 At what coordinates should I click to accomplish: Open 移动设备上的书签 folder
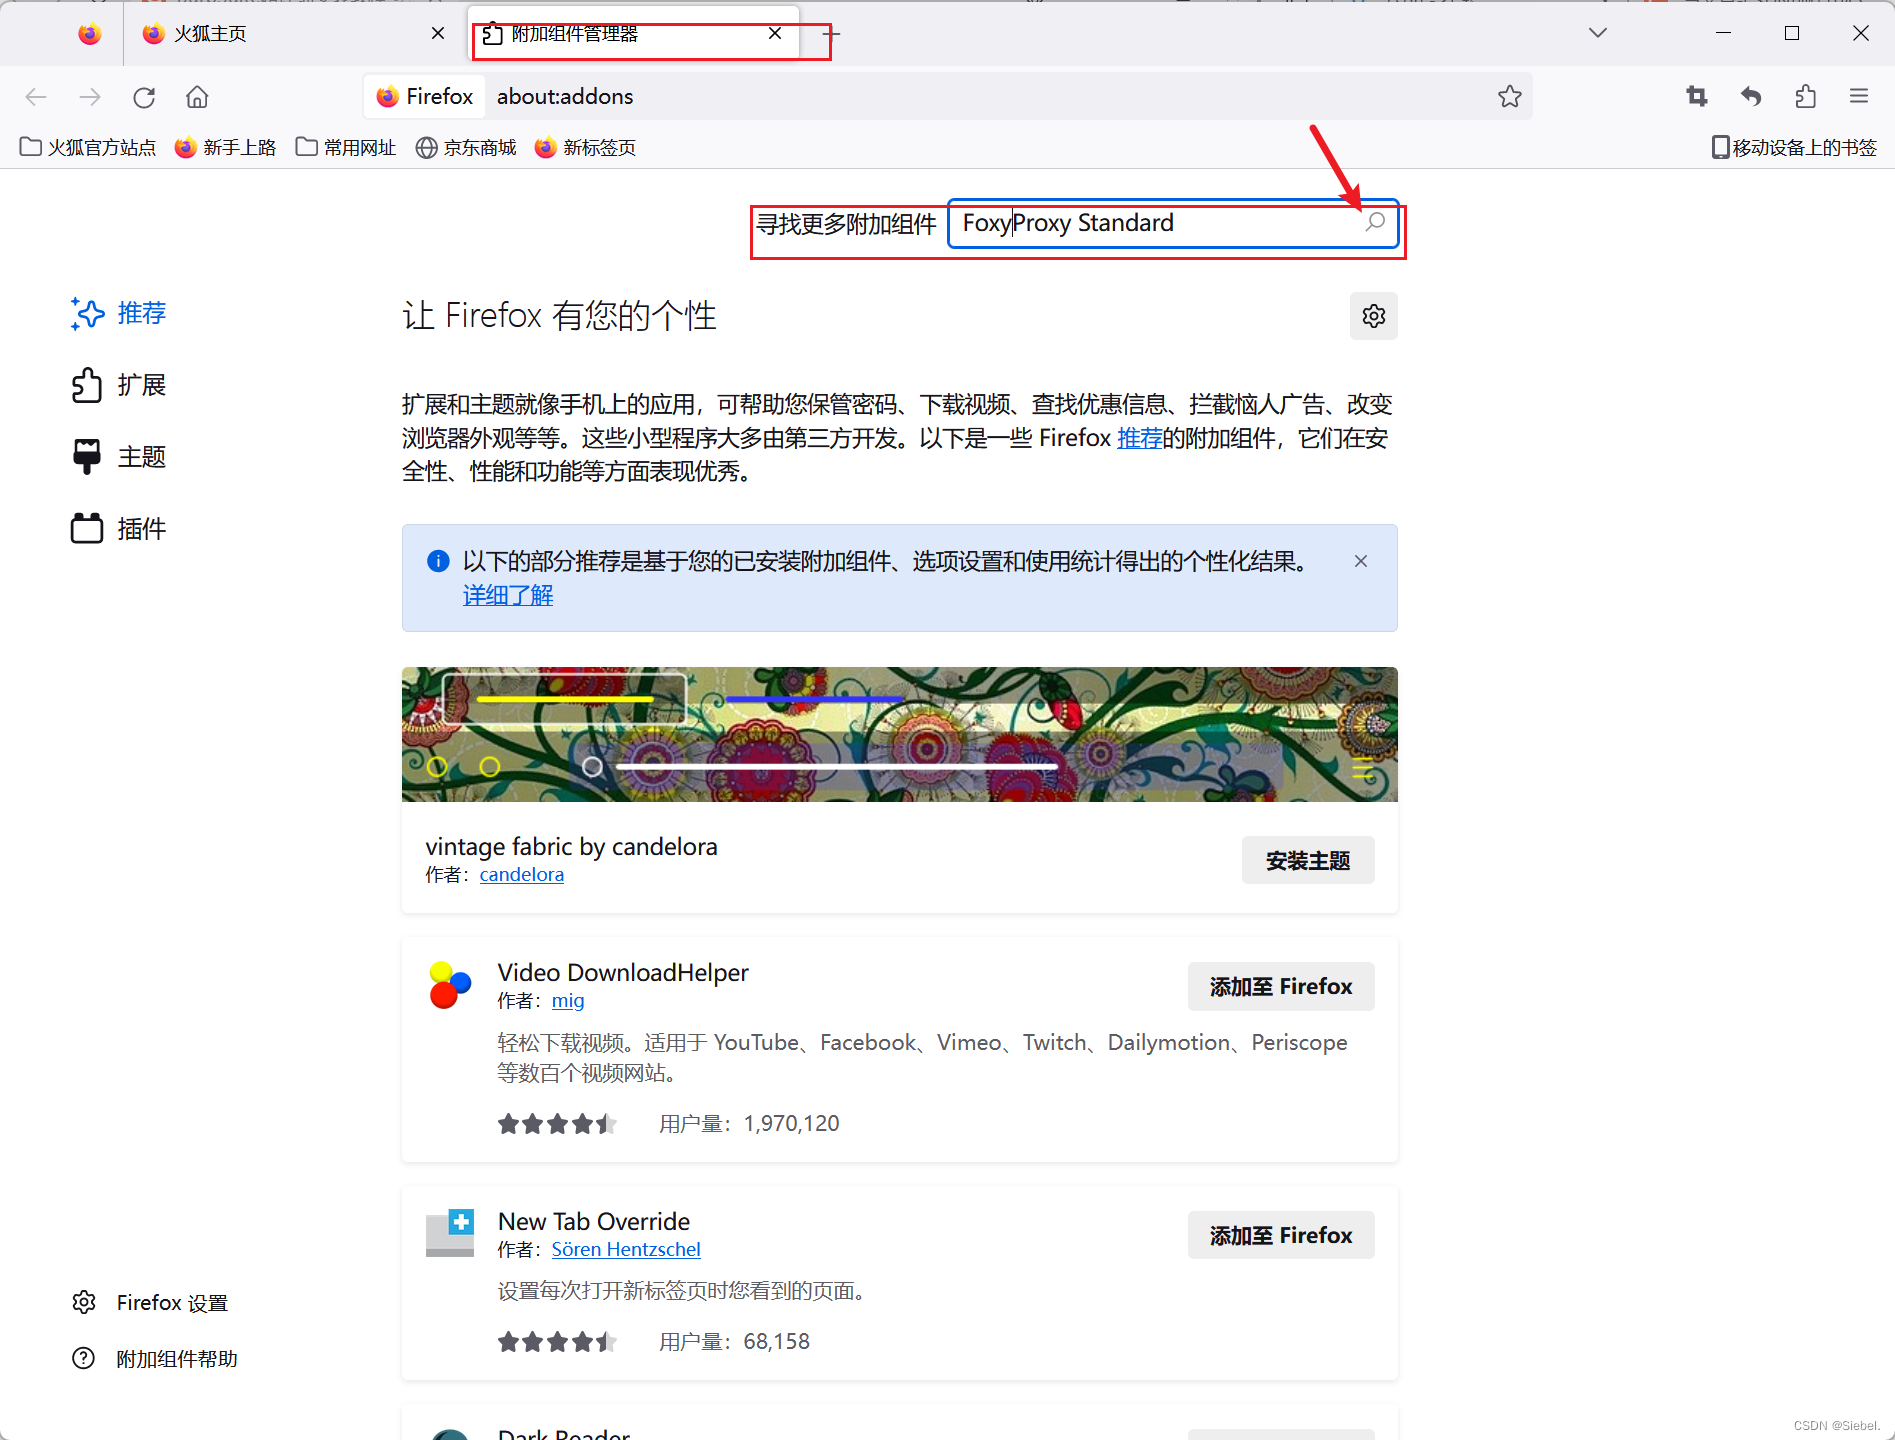(x=1794, y=148)
